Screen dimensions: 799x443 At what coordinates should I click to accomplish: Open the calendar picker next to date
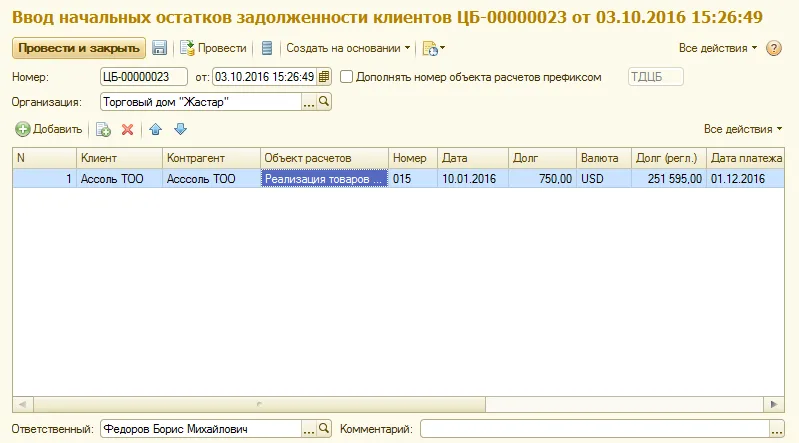[x=324, y=77]
